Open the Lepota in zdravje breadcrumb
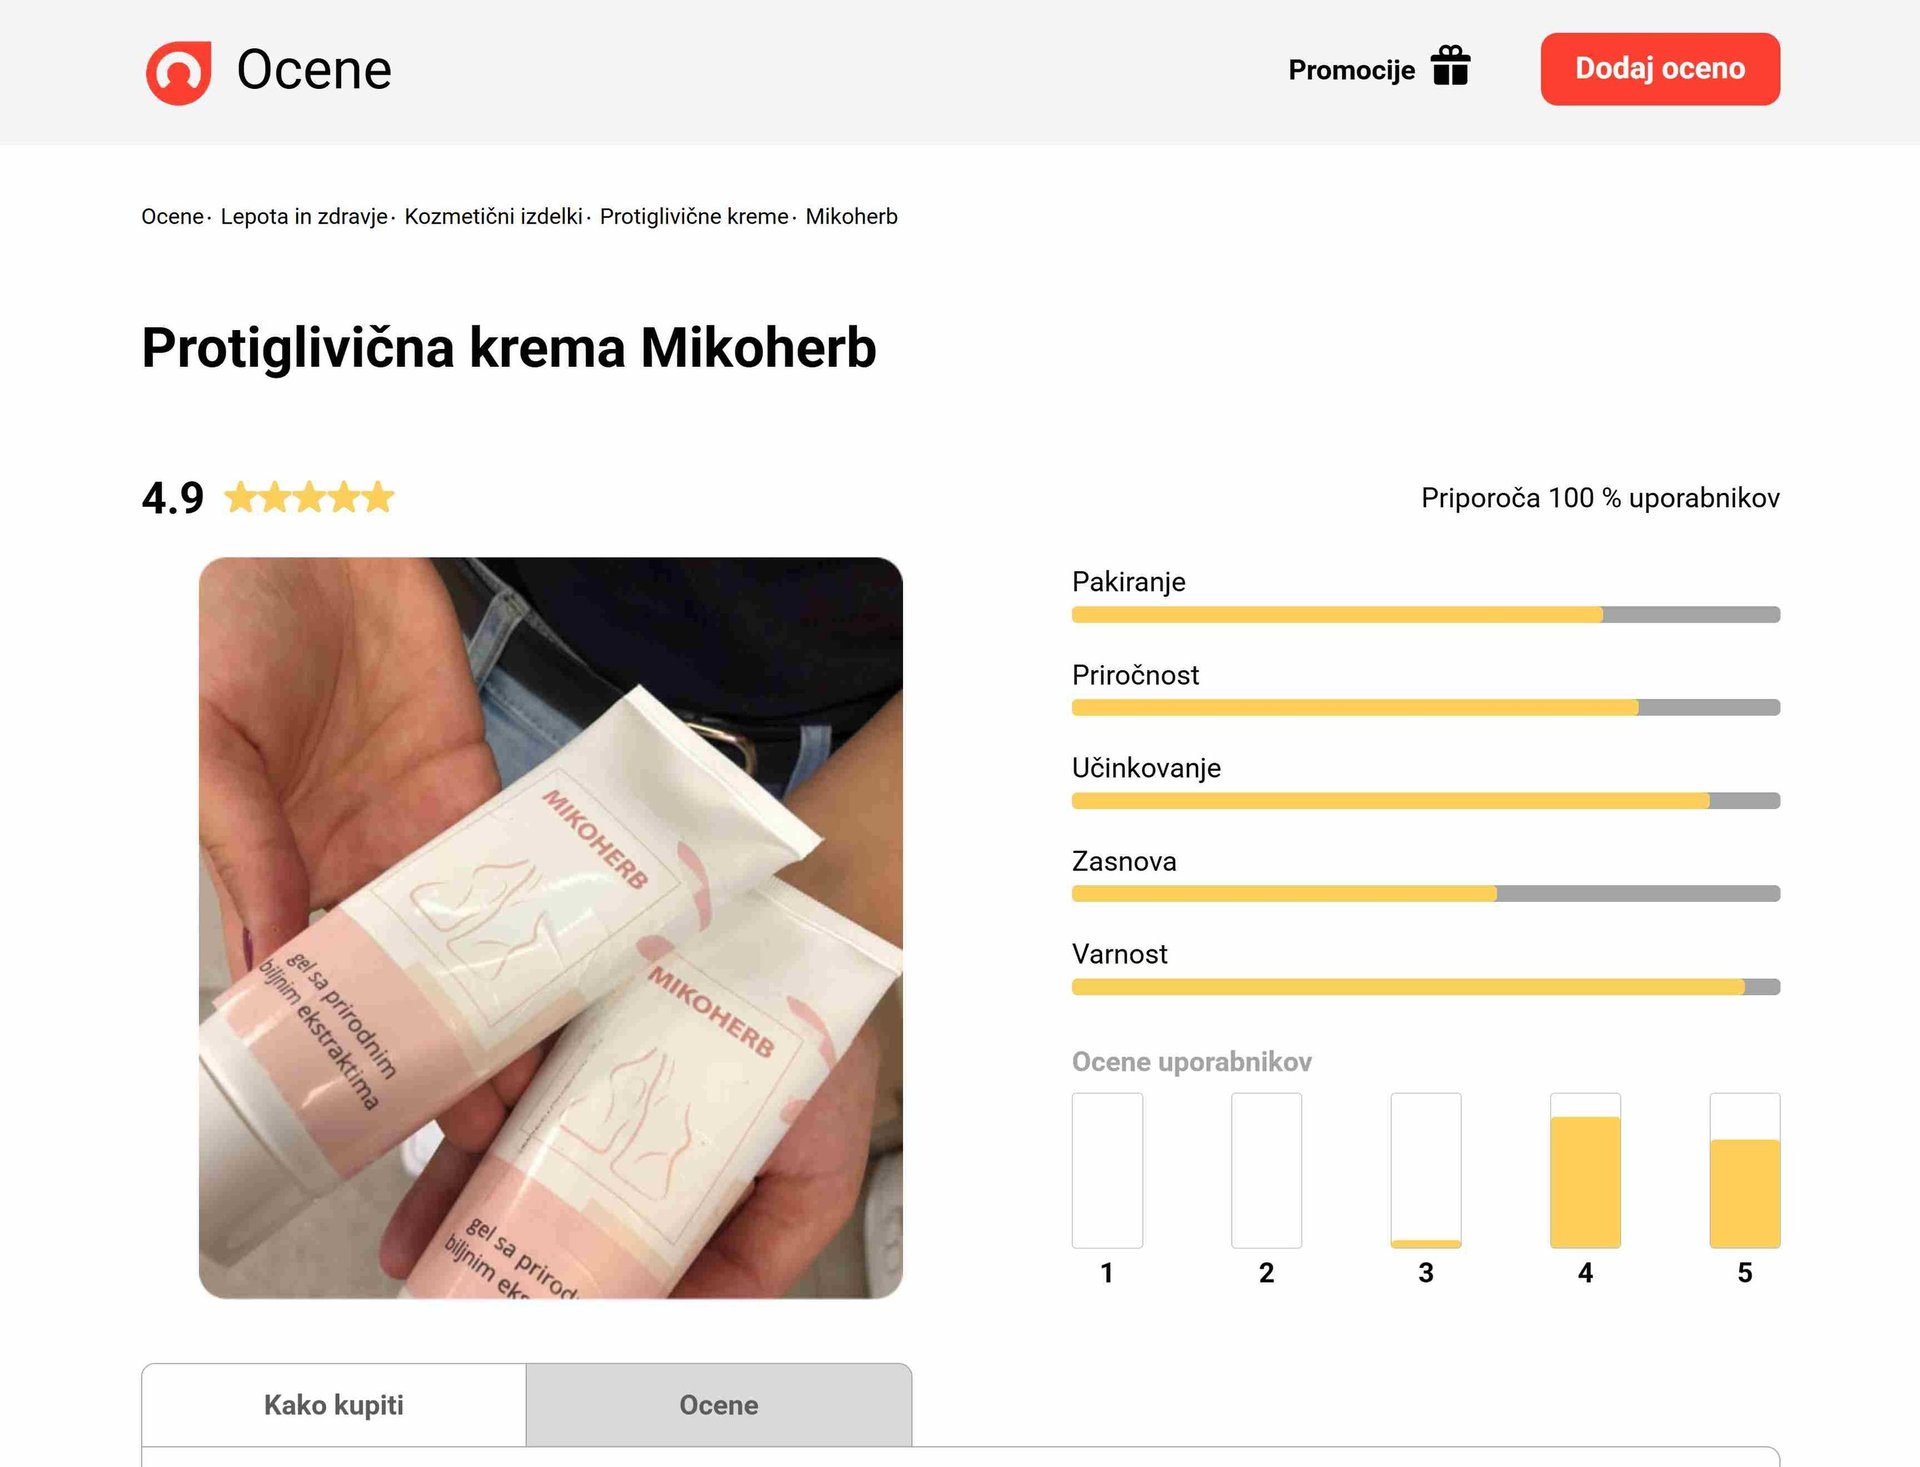 (304, 217)
